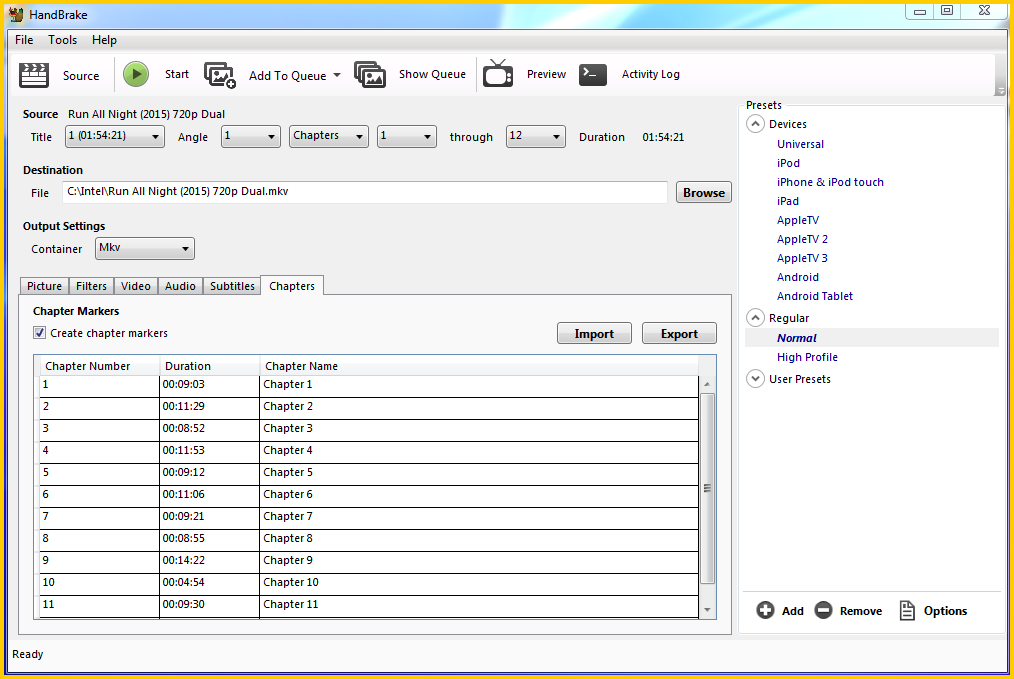Image resolution: width=1014 pixels, height=679 pixels.
Task: Click the minus icon next to Remove preset
Action: click(x=823, y=610)
